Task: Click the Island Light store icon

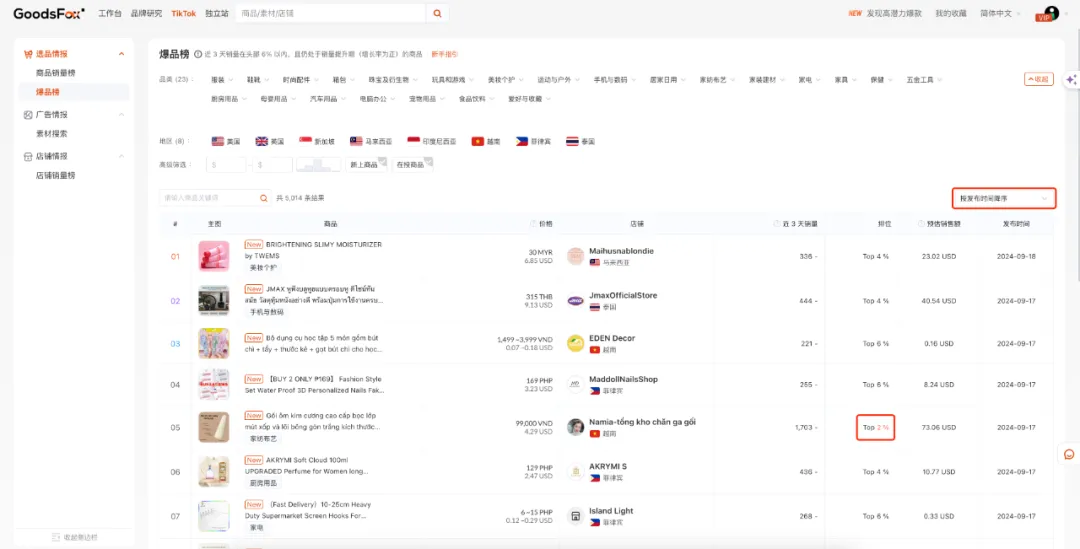Action: 575,516
